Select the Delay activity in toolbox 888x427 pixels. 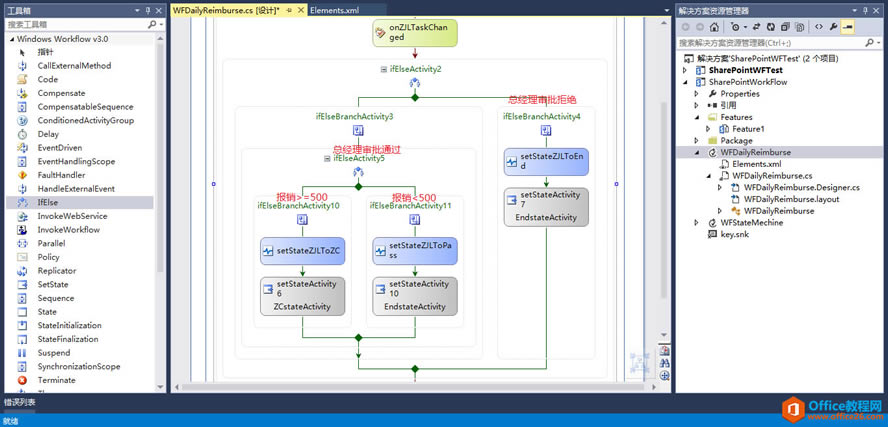coord(47,134)
